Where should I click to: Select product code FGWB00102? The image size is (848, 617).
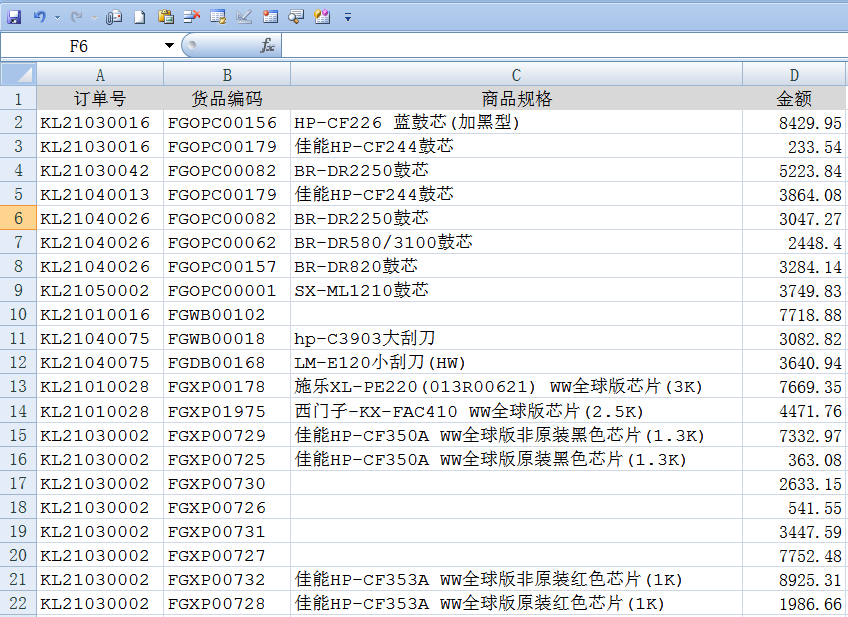tap(227, 314)
